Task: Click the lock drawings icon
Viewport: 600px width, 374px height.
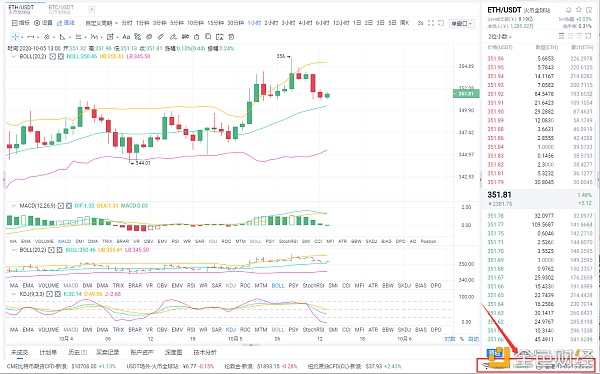Action: tap(197, 37)
